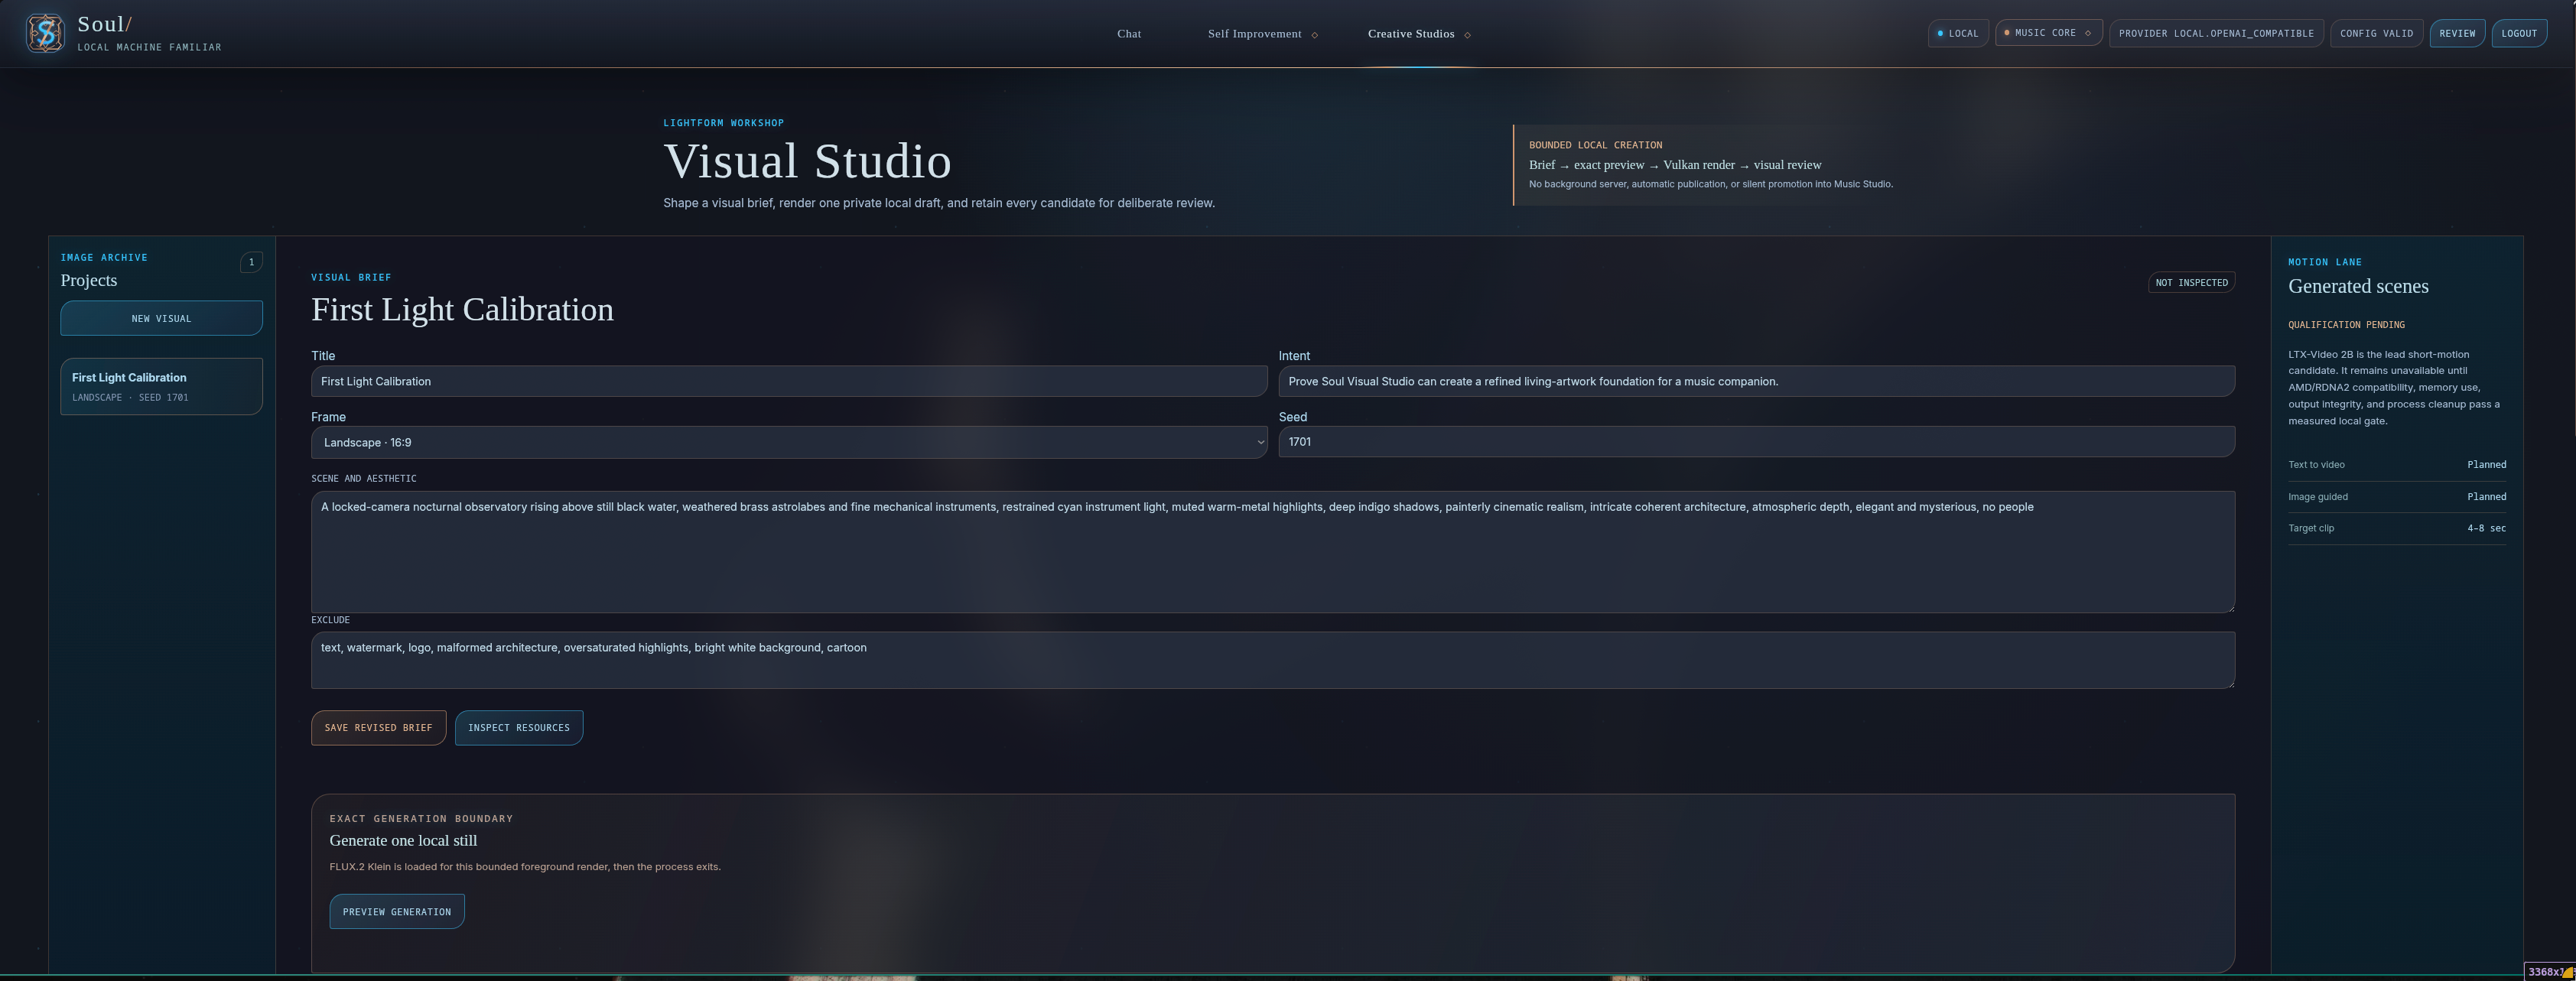
Task: Click the Intent input field
Action: tap(1756, 381)
